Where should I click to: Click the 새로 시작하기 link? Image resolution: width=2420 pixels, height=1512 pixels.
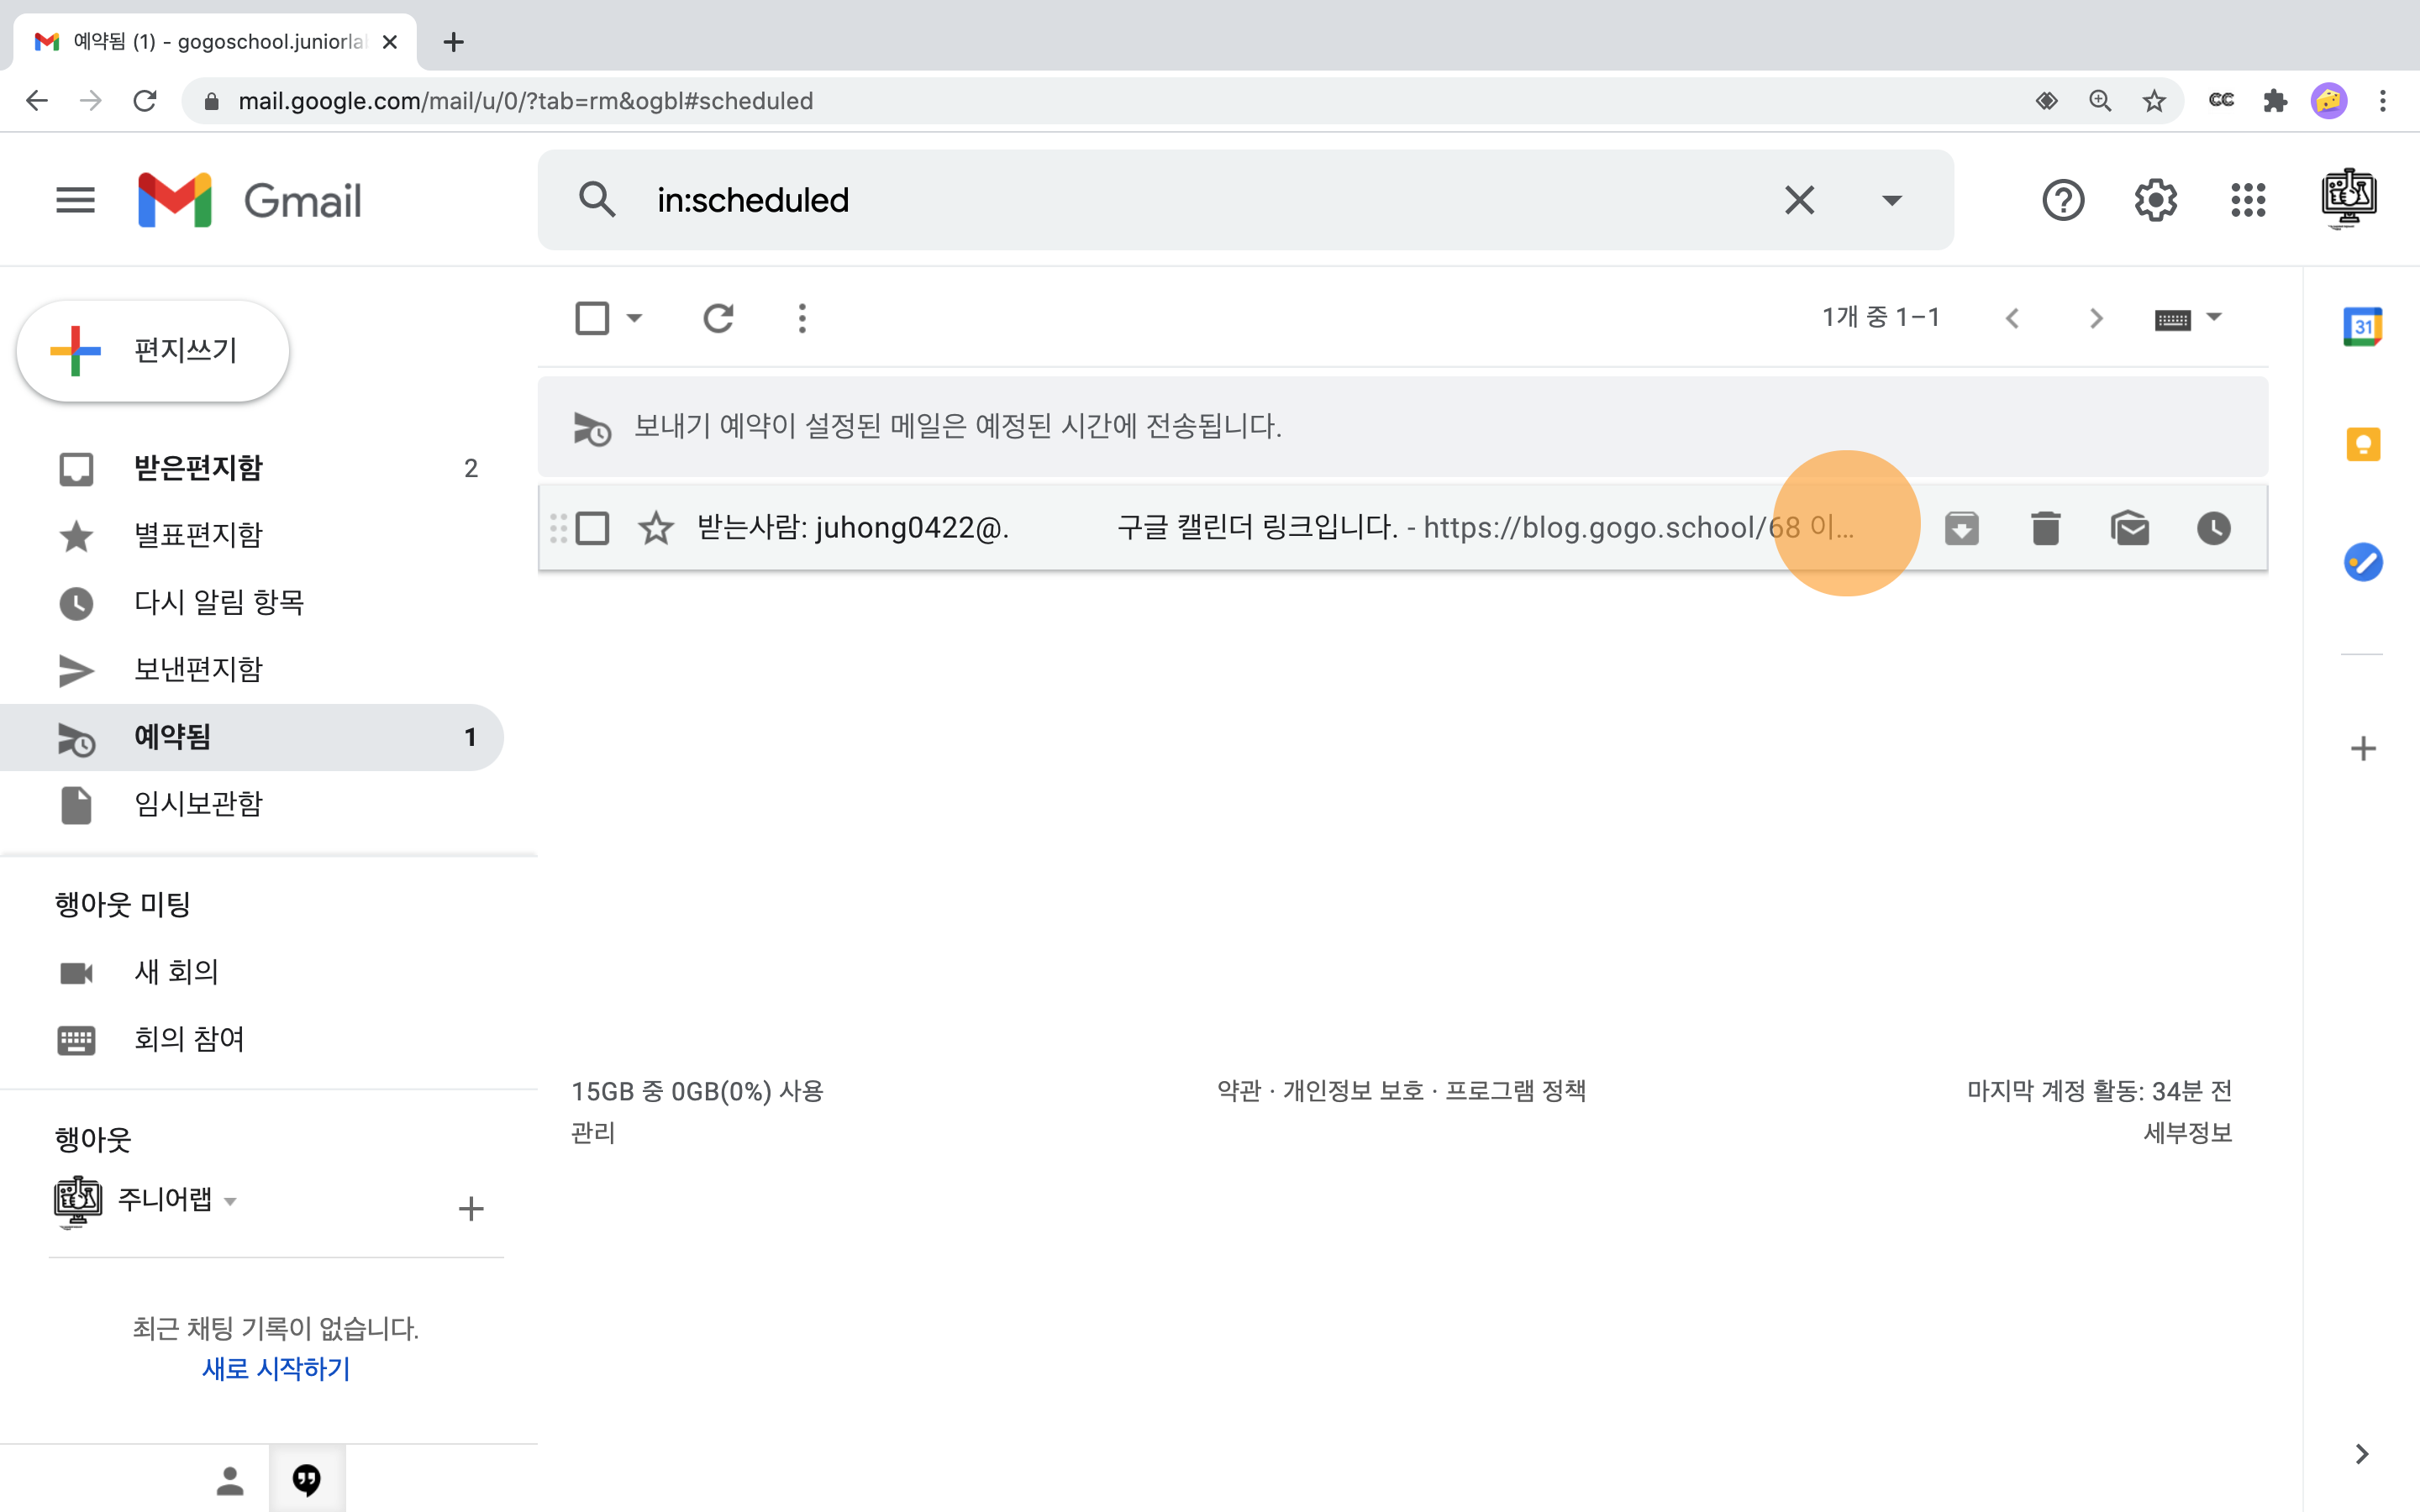click(276, 1368)
